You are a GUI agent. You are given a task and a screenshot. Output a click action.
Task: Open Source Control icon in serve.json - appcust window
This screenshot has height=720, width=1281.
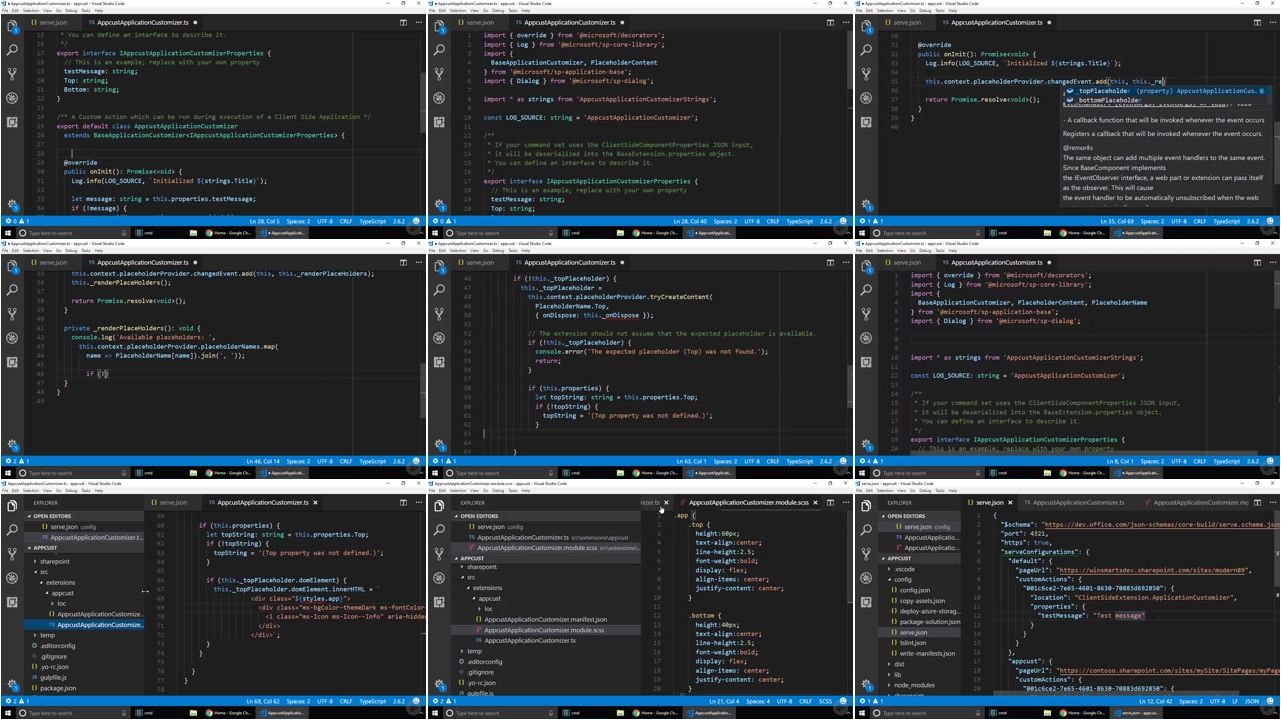pyautogui.click(x=866, y=554)
